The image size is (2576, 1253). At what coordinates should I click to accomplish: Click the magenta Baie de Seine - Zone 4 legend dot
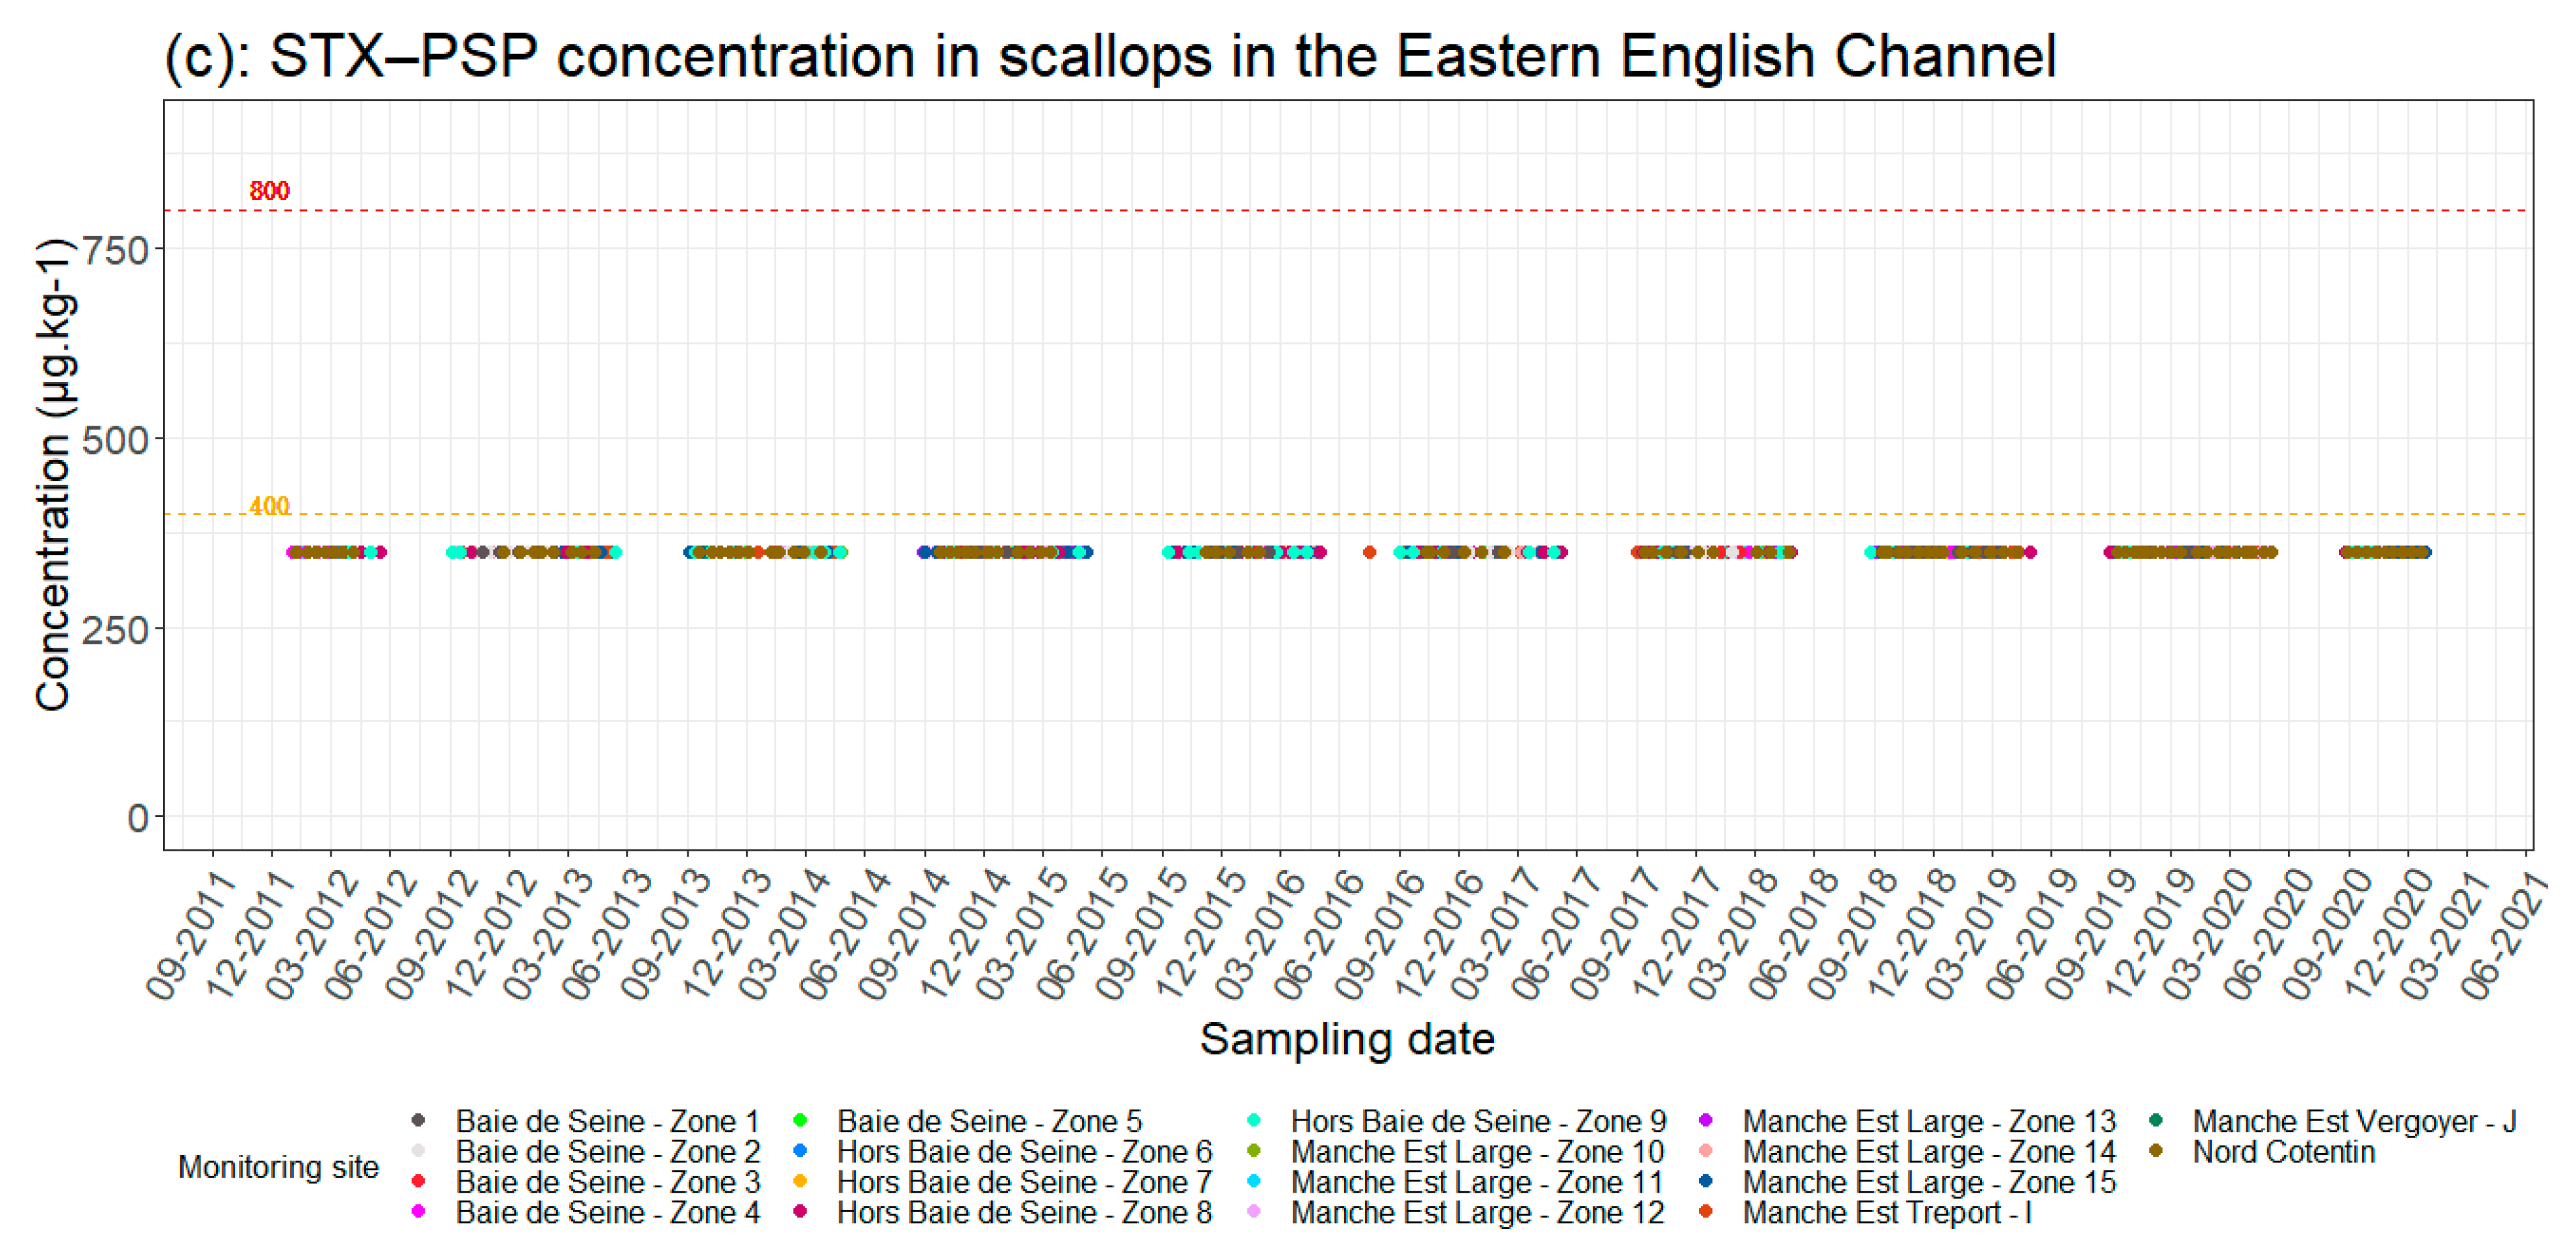(x=418, y=1212)
